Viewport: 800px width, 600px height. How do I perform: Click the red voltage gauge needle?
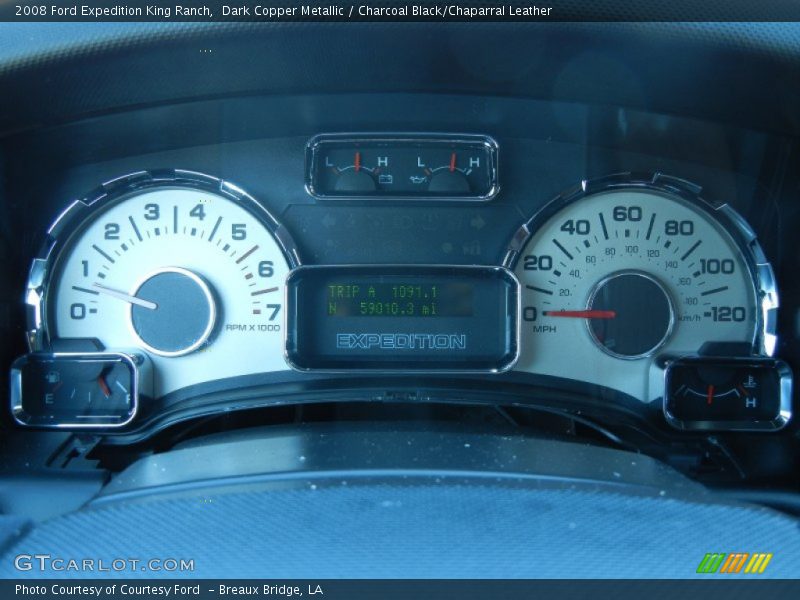pyautogui.click(x=358, y=161)
